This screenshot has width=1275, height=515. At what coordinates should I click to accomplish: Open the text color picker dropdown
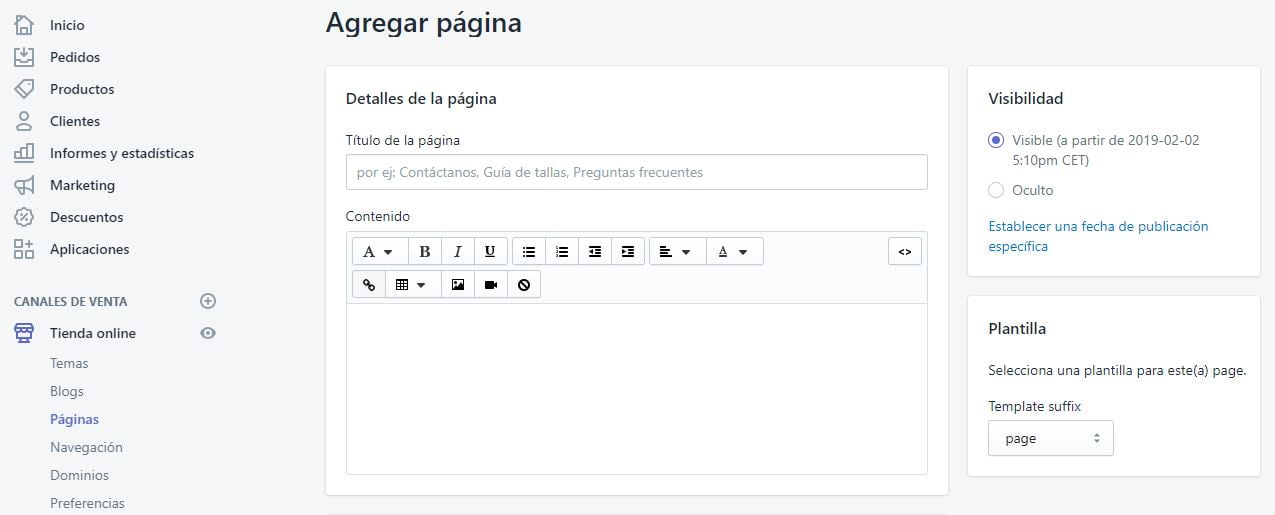pos(735,251)
